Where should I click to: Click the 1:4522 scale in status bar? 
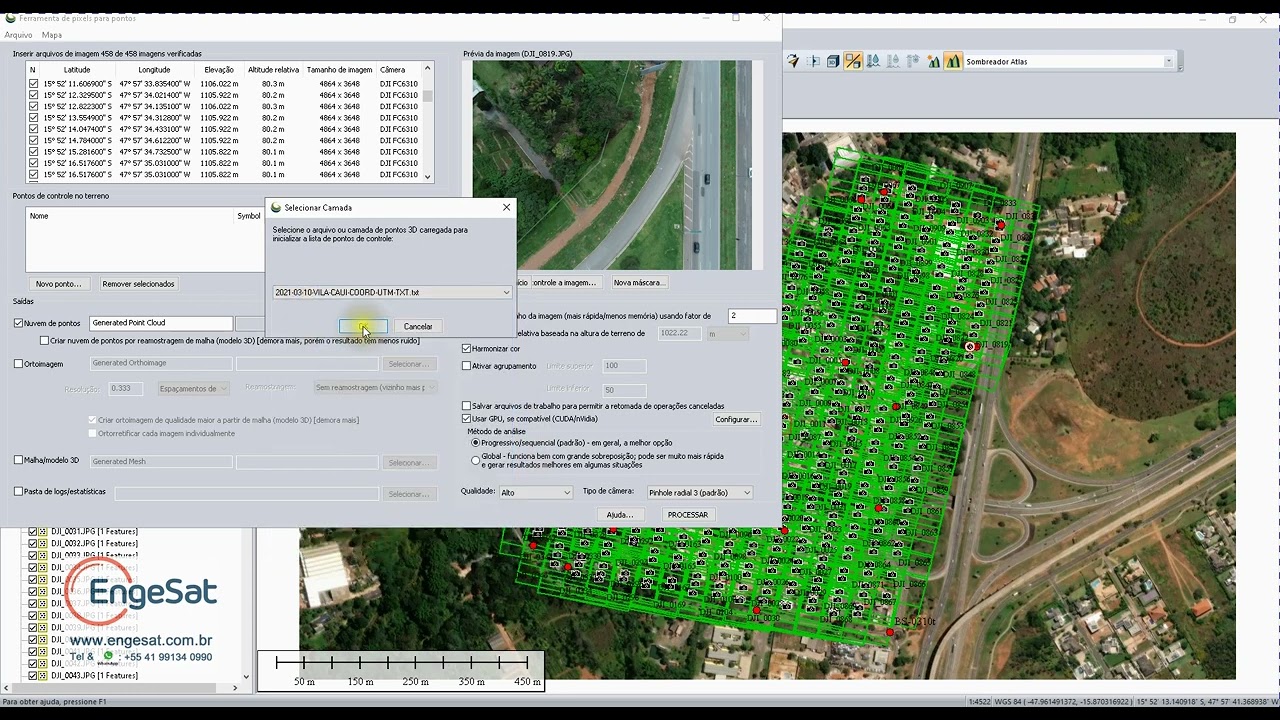979,702
